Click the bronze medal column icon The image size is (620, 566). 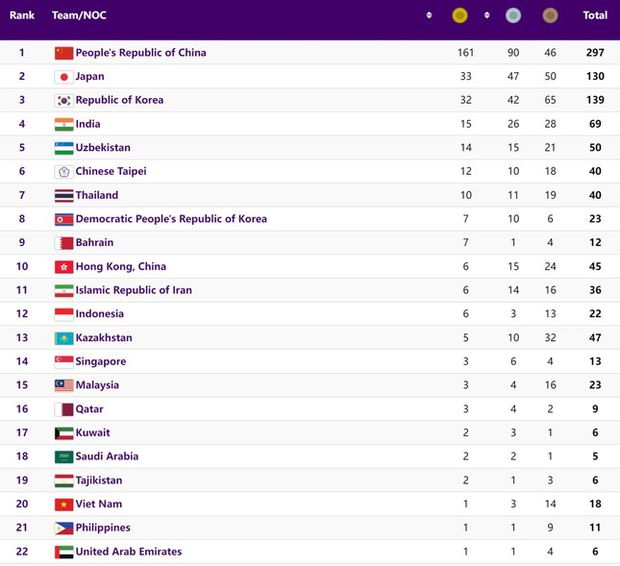(x=550, y=15)
